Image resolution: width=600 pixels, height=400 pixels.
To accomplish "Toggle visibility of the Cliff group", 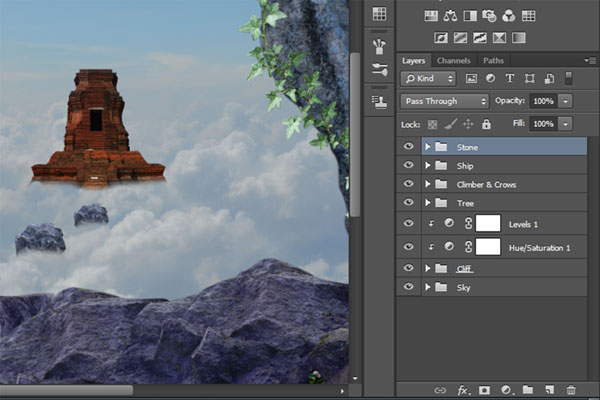I will coord(408,268).
